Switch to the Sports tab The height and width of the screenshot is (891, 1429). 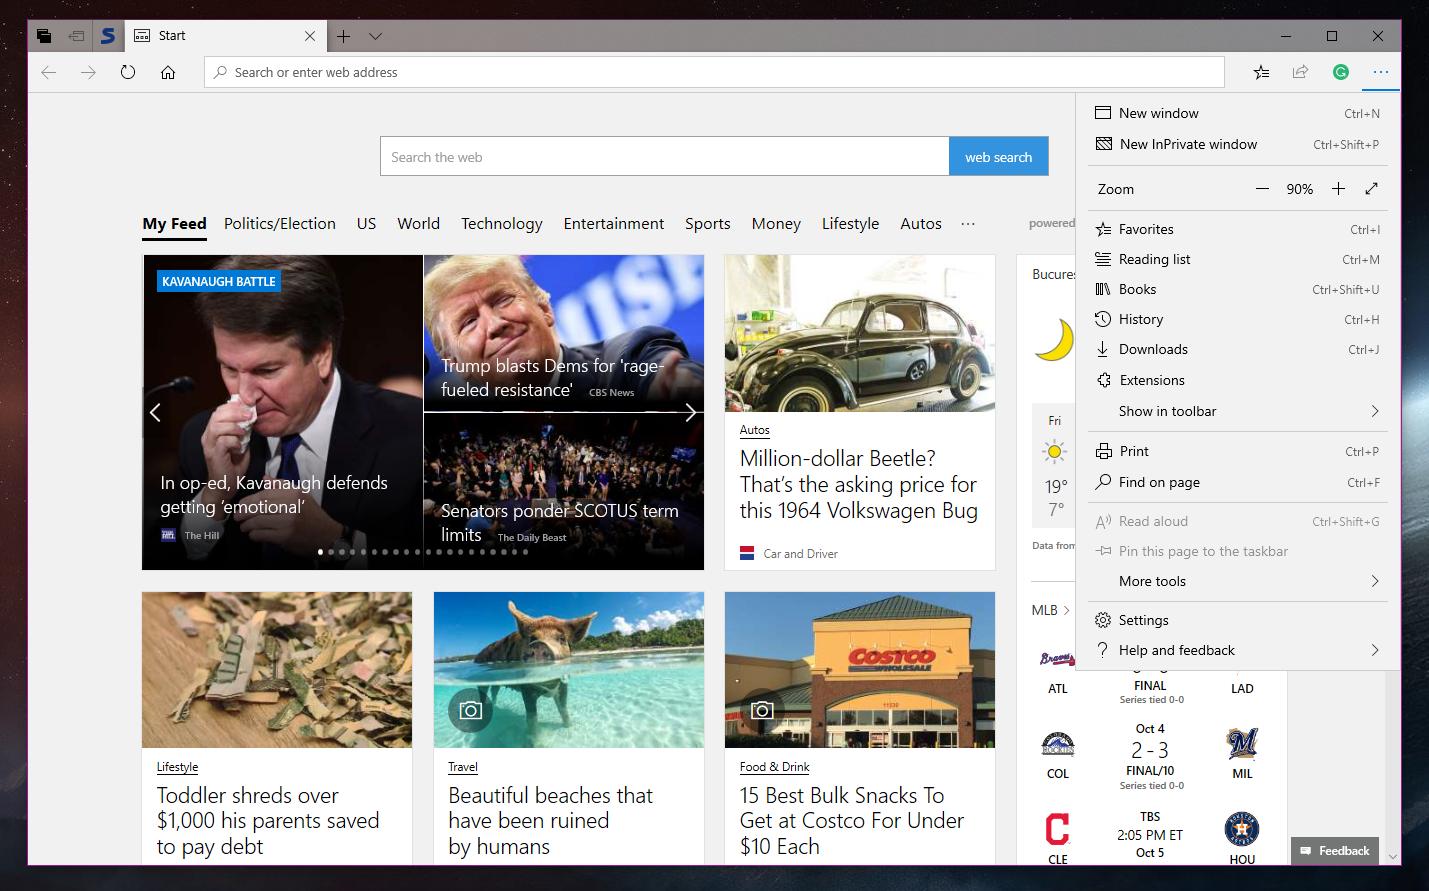point(708,224)
